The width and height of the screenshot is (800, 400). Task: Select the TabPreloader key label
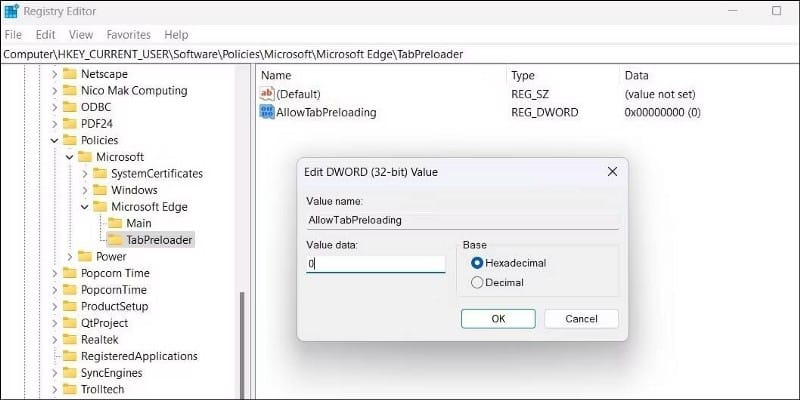click(x=159, y=240)
